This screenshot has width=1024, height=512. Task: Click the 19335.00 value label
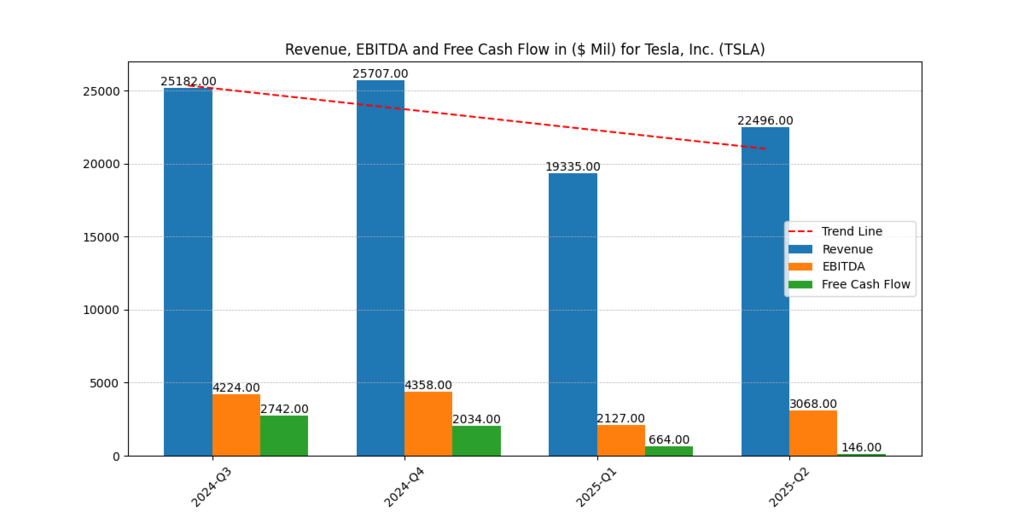tap(573, 167)
